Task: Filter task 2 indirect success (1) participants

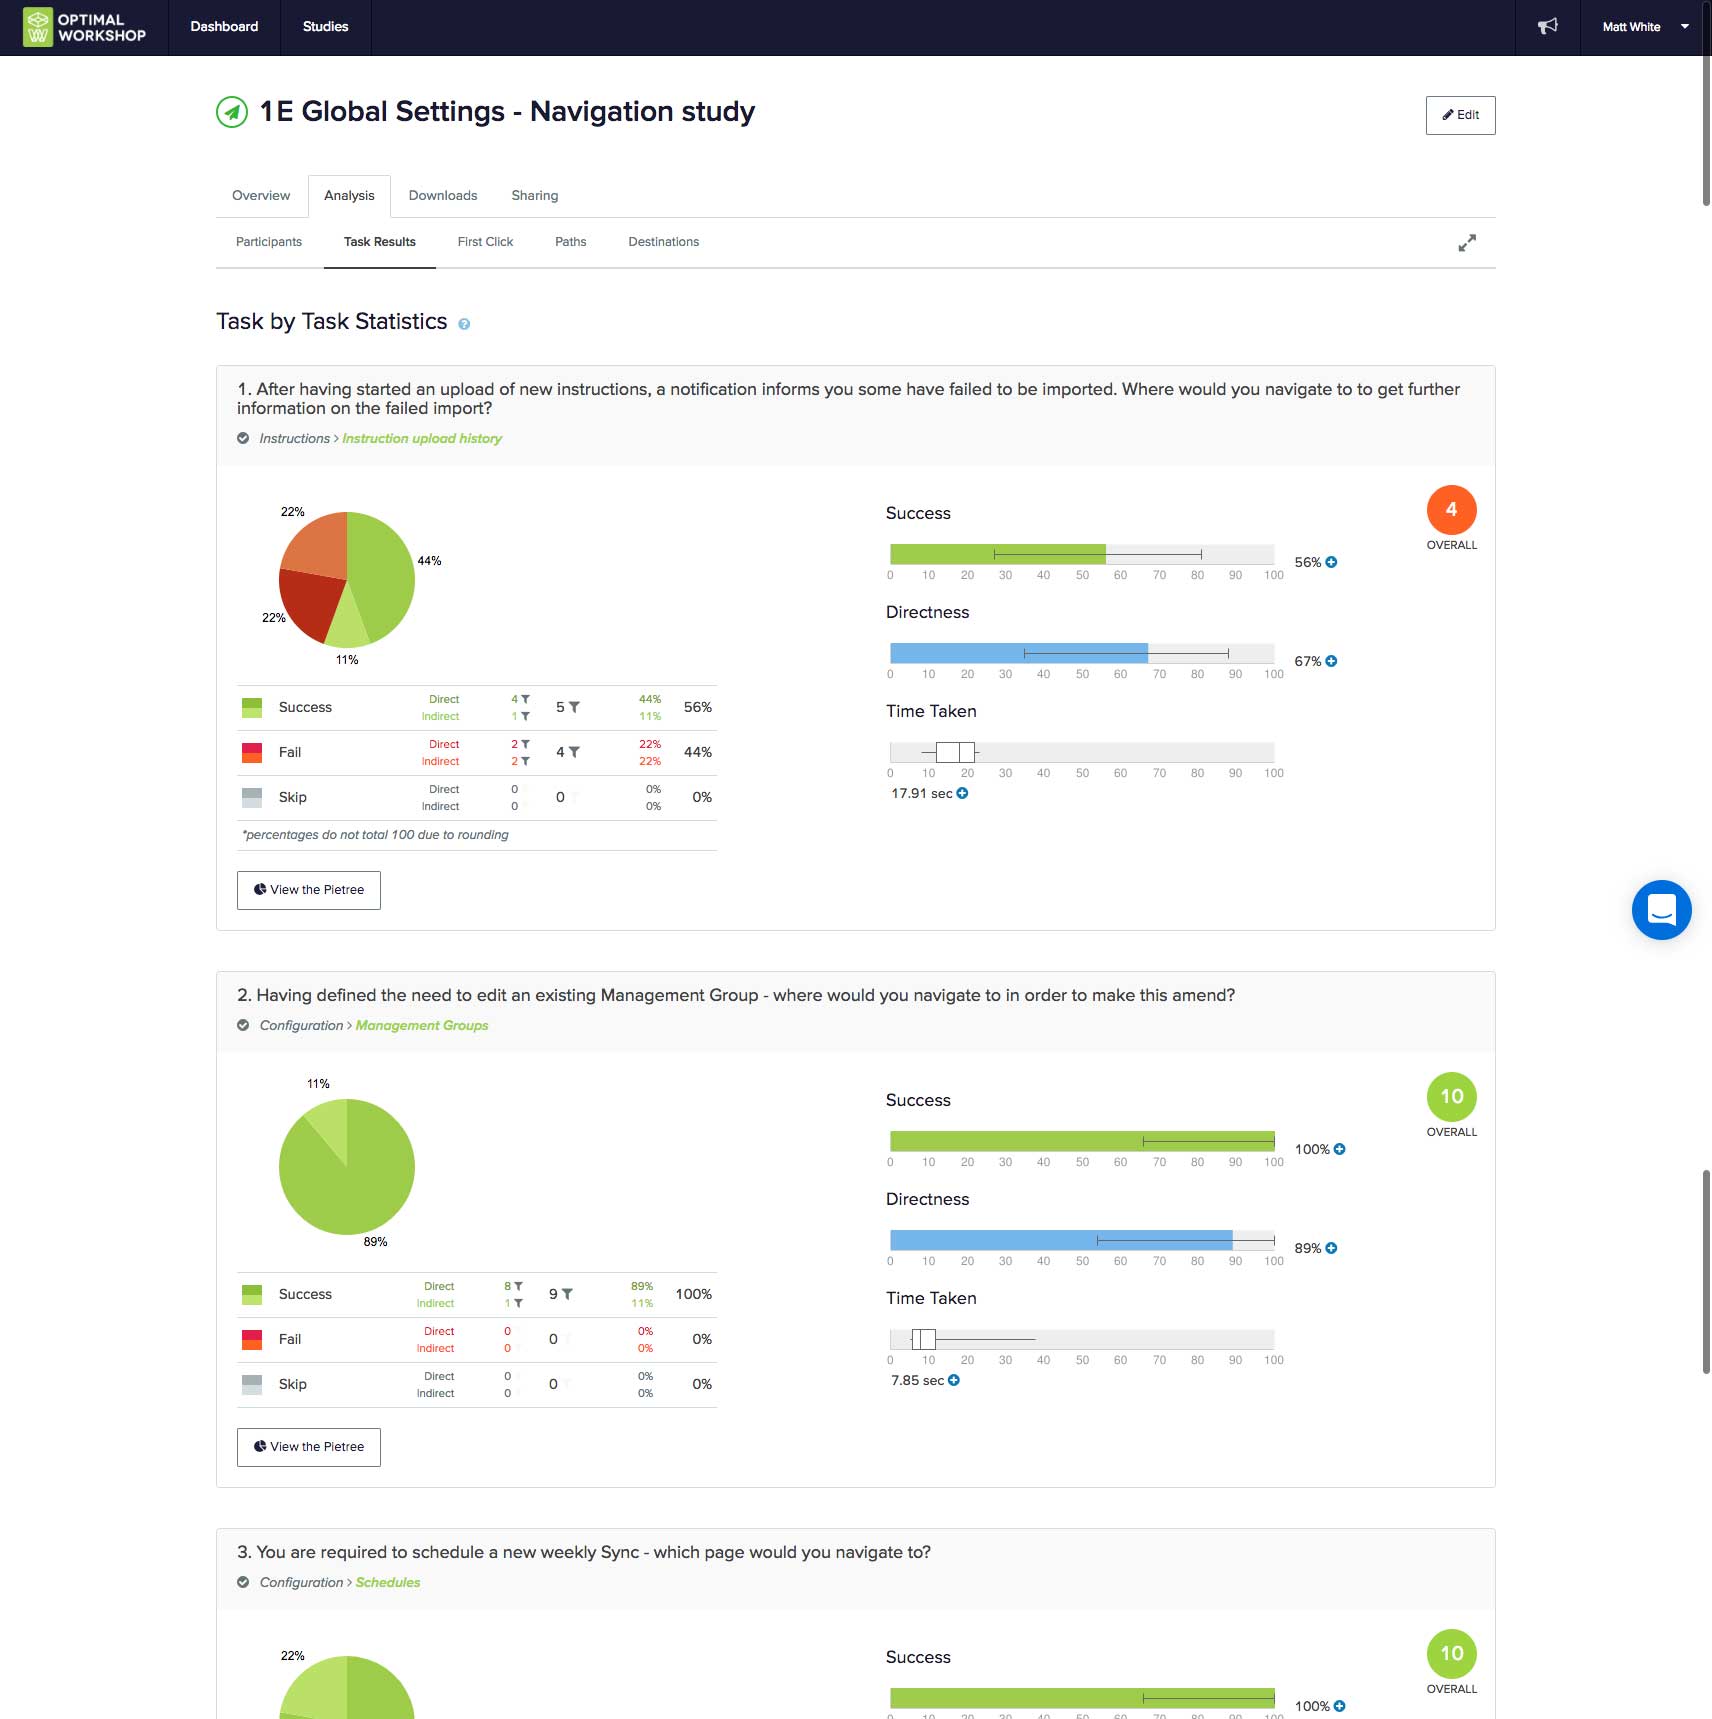Action: point(518,1304)
